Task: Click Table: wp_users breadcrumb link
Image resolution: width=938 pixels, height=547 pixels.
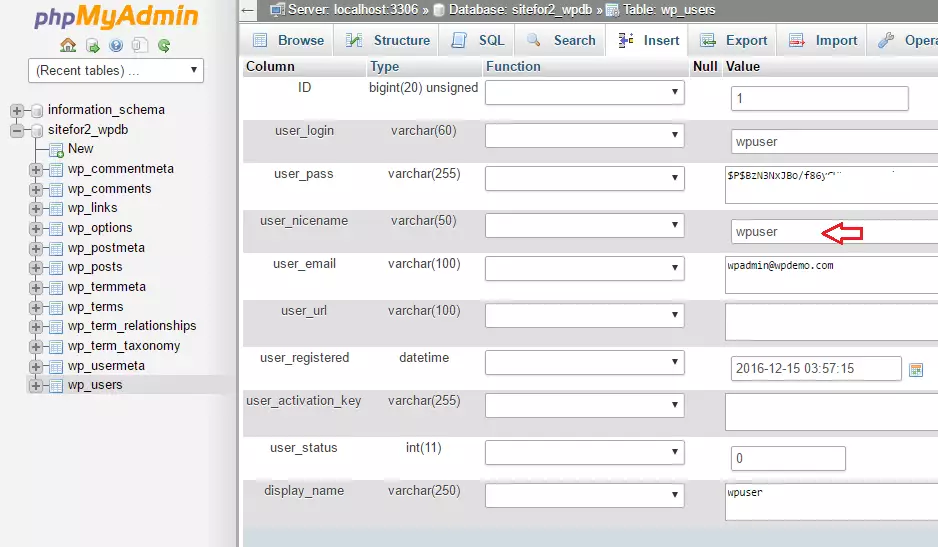Action: point(669,10)
